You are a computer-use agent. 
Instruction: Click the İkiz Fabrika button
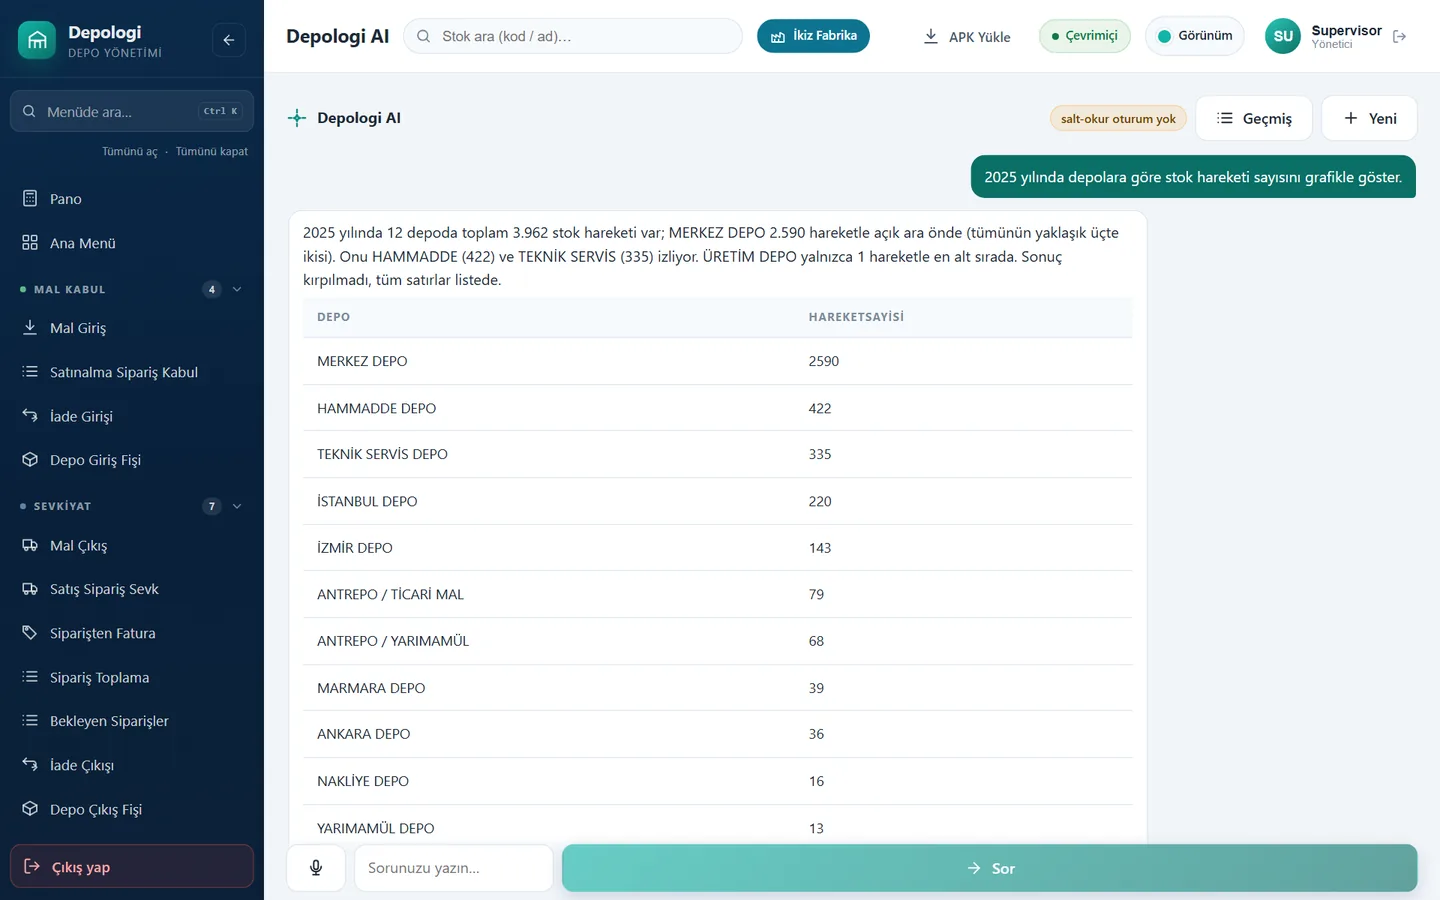813,36
